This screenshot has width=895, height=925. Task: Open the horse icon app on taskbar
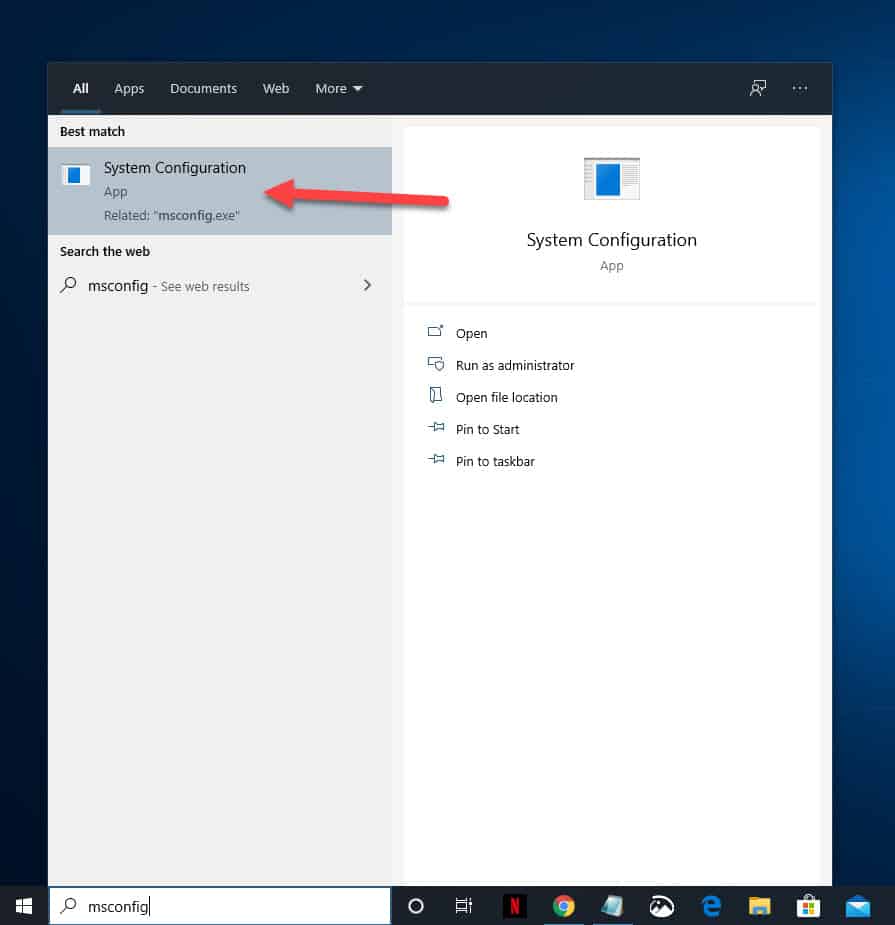[661, 906]
